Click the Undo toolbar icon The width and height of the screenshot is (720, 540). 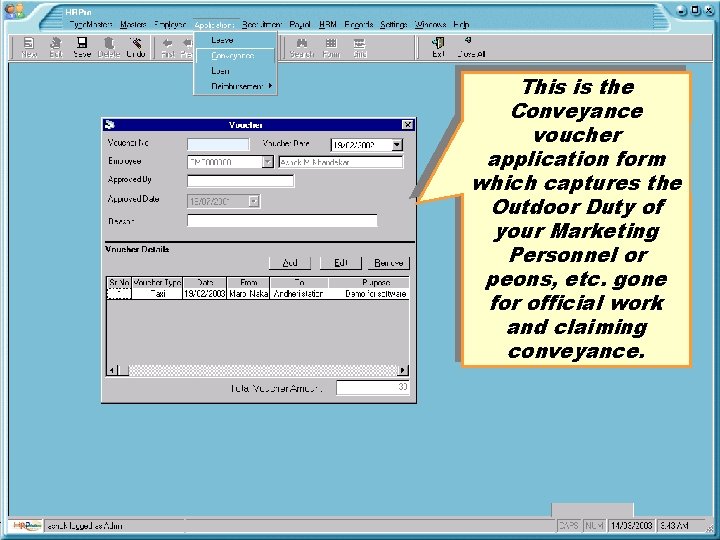135,47
